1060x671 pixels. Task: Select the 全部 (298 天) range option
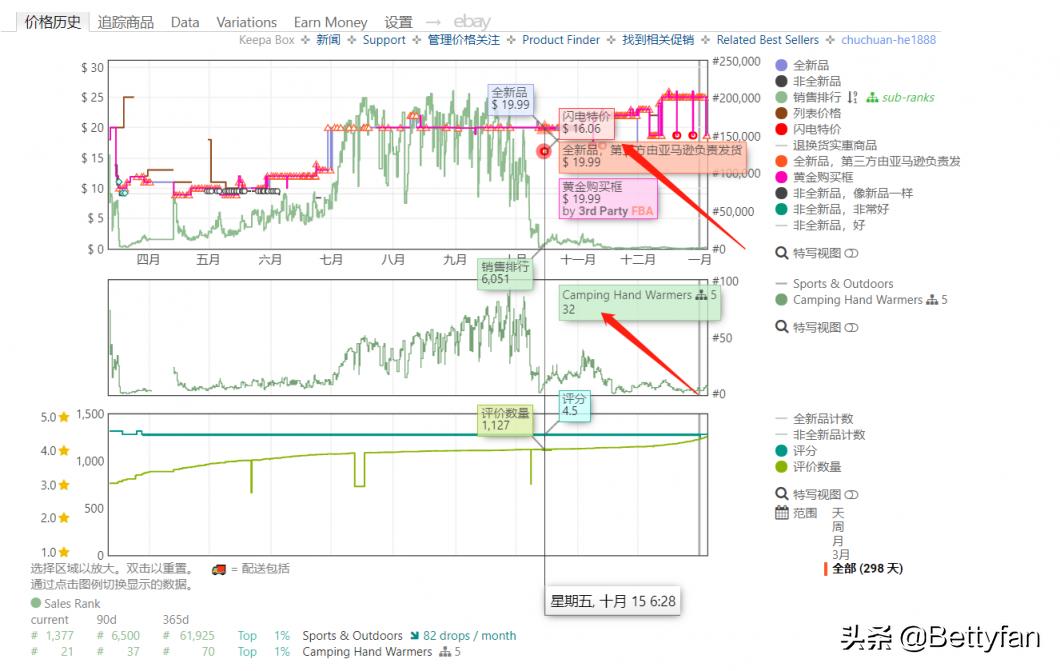point(866,568)
